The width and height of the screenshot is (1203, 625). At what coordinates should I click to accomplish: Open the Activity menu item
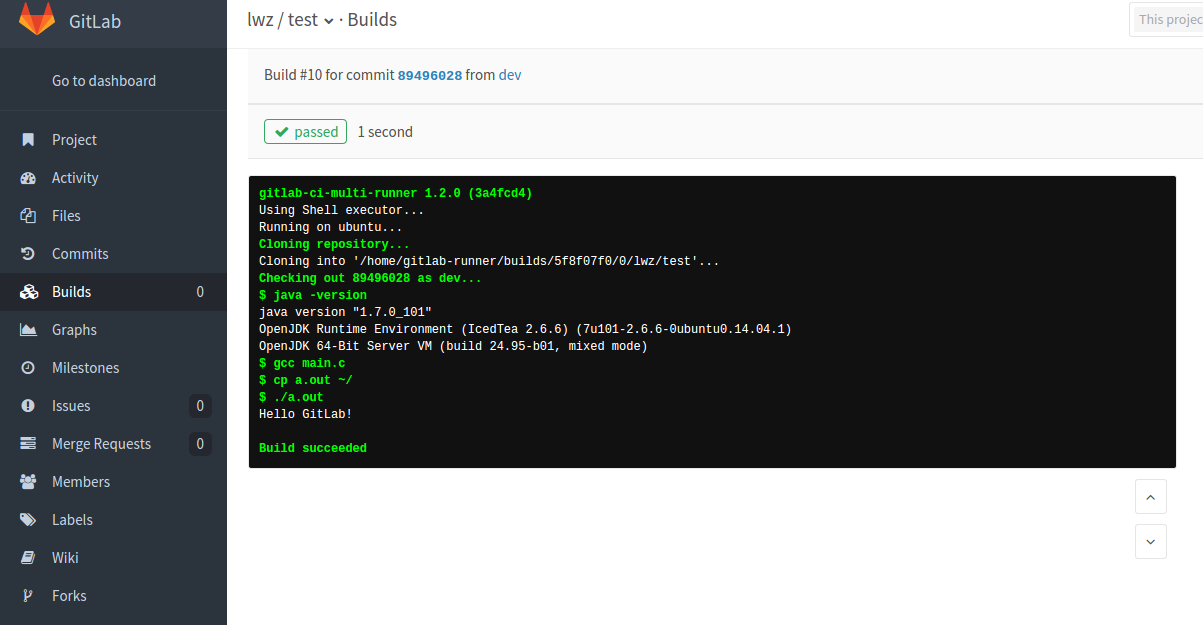click(x=113, y=178)
